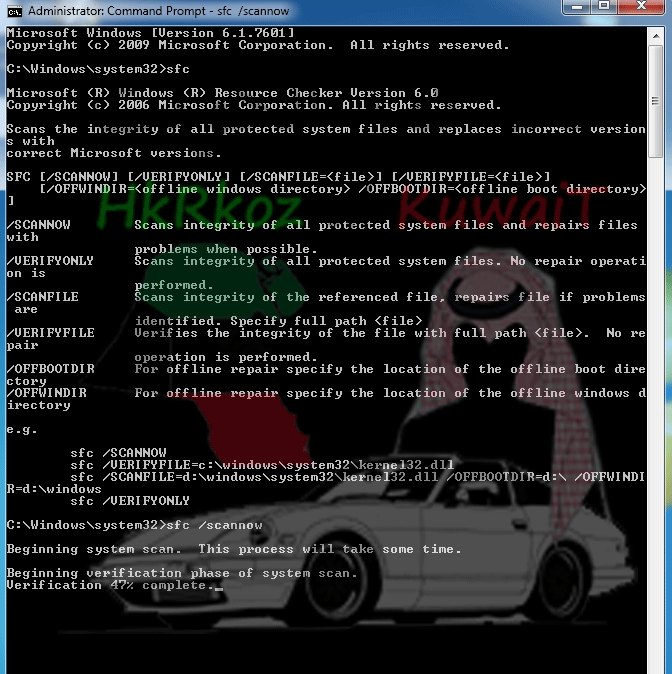The width and height of the screenshot is (672, 674).
Task: Click the 'operation is performed.' line
Action: 226,358
